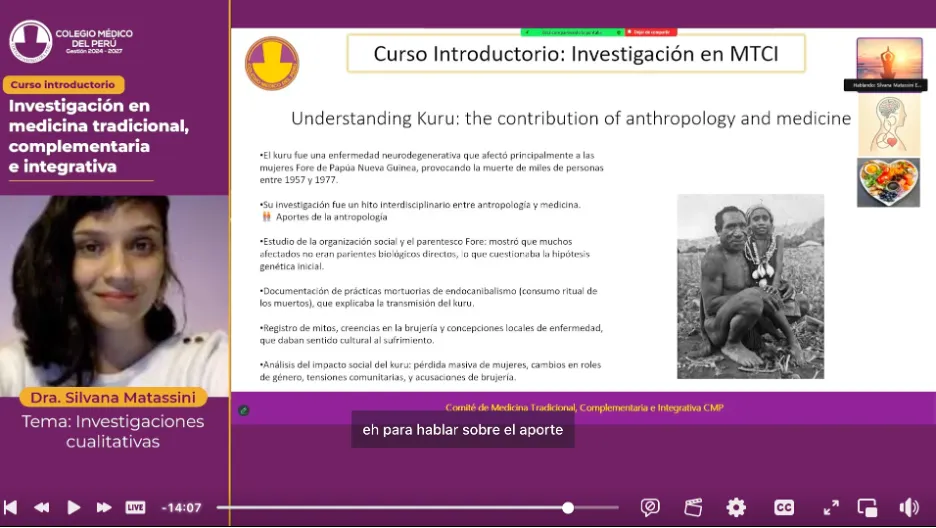Image resolution: width=936 pixels, height=528 pixels.
Task: Open the chat/comments bubble icon
Action: (x=650, y=507)
